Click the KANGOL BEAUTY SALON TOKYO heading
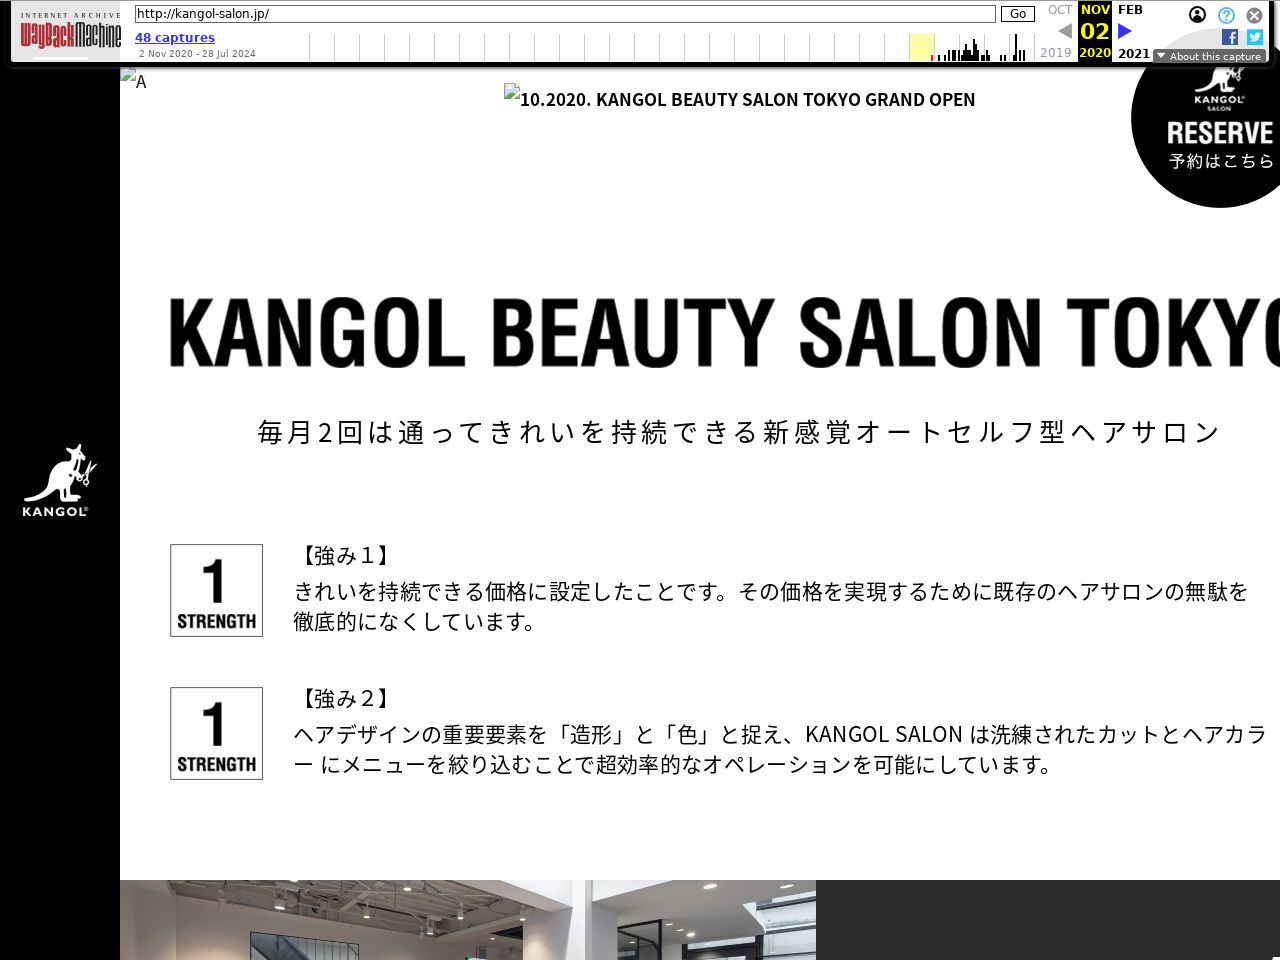 (724, 332)
